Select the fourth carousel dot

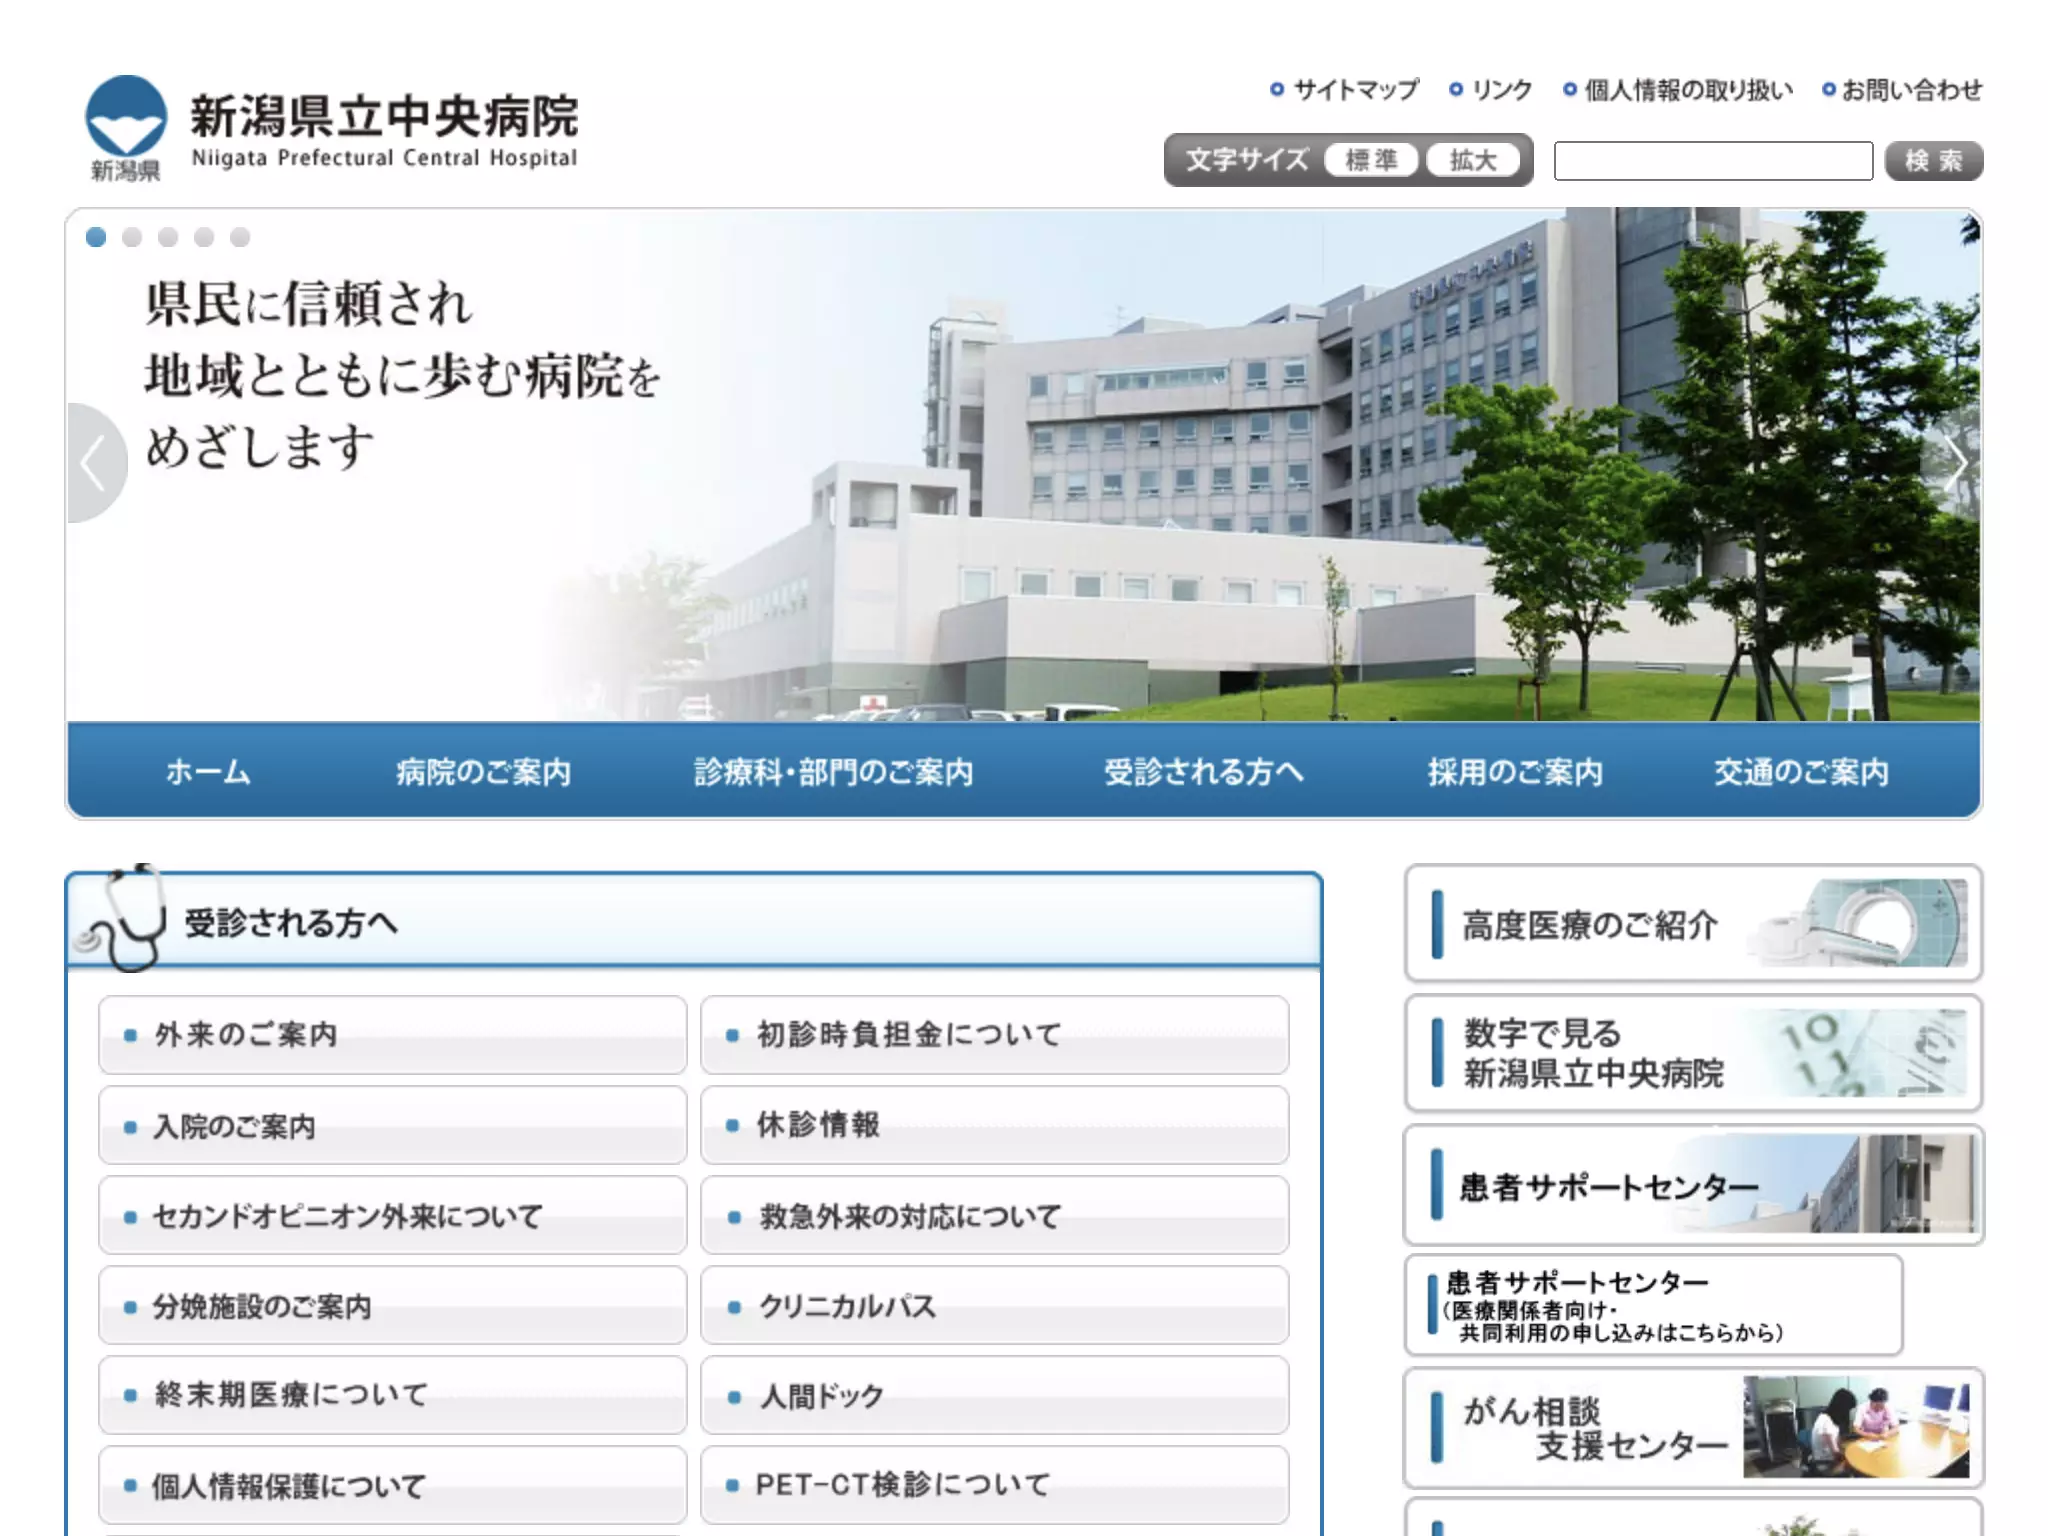pos(204,237)
